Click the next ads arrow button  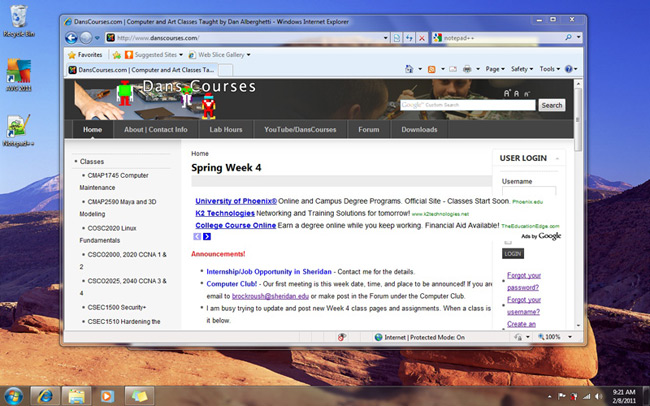point(207,236)
